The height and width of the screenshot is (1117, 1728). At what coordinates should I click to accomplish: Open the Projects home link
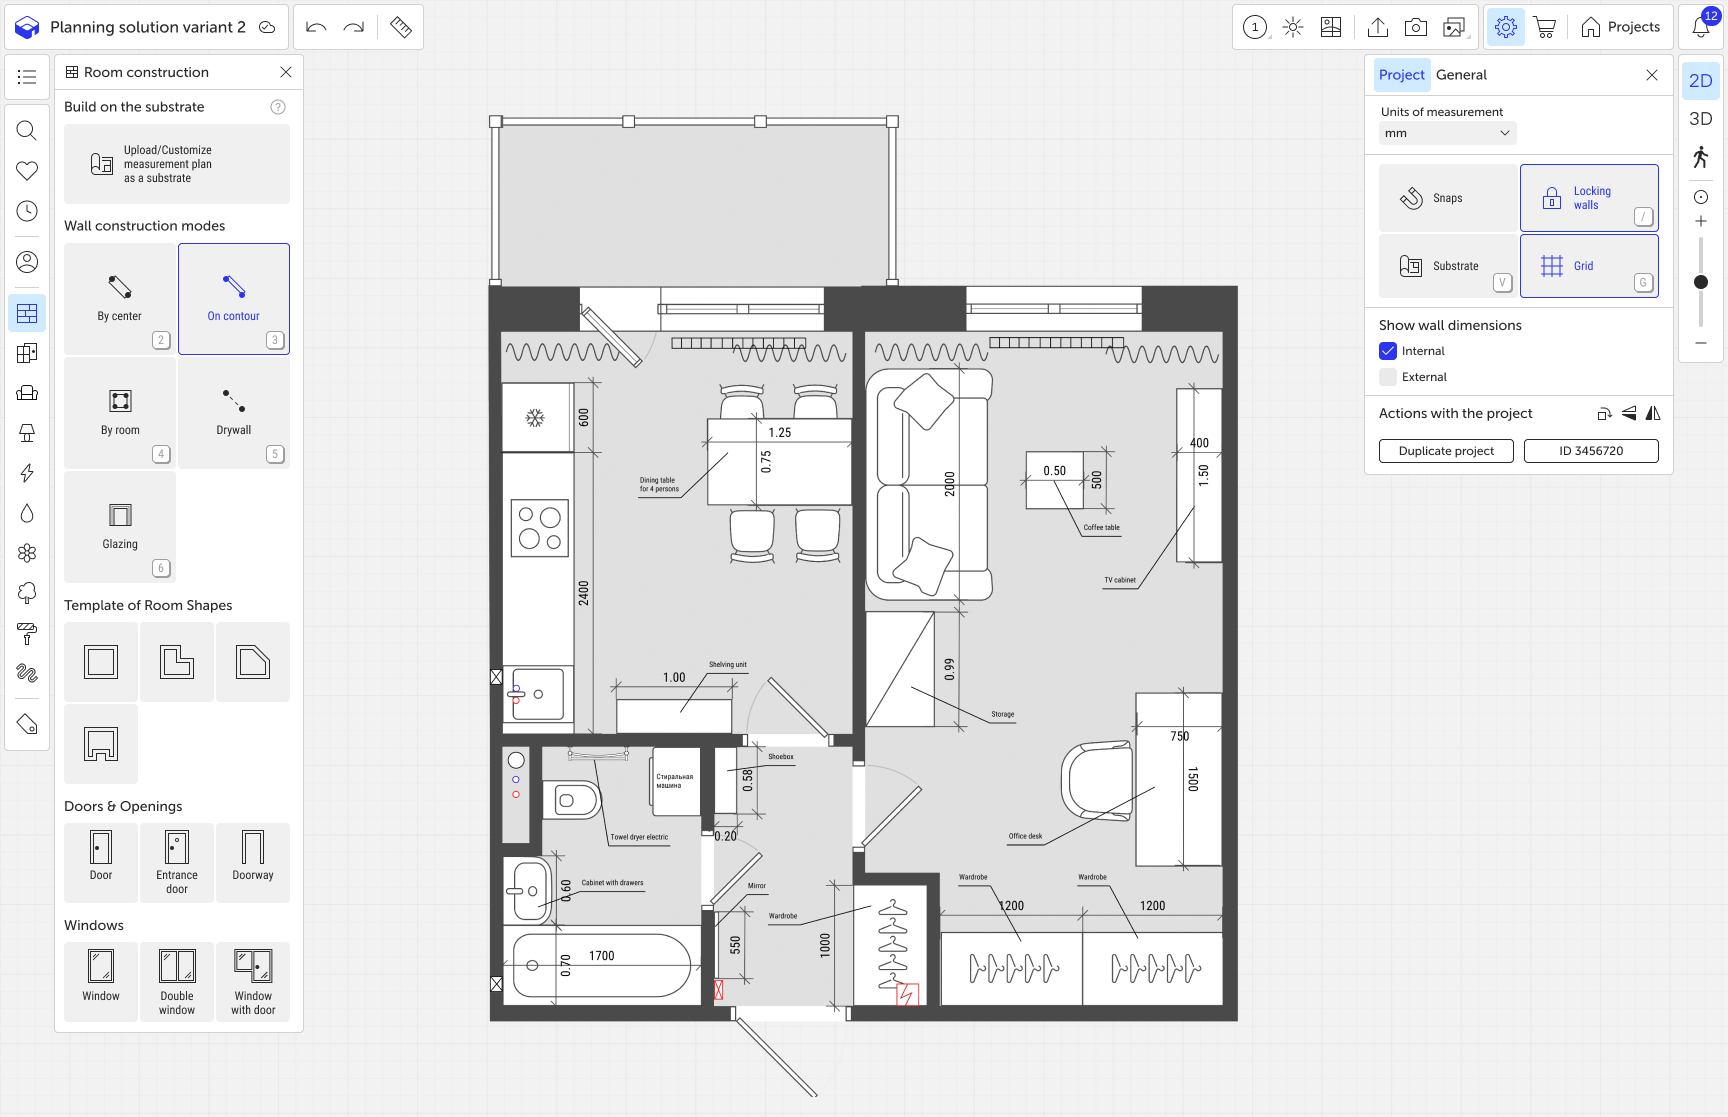coord(1620,27)
